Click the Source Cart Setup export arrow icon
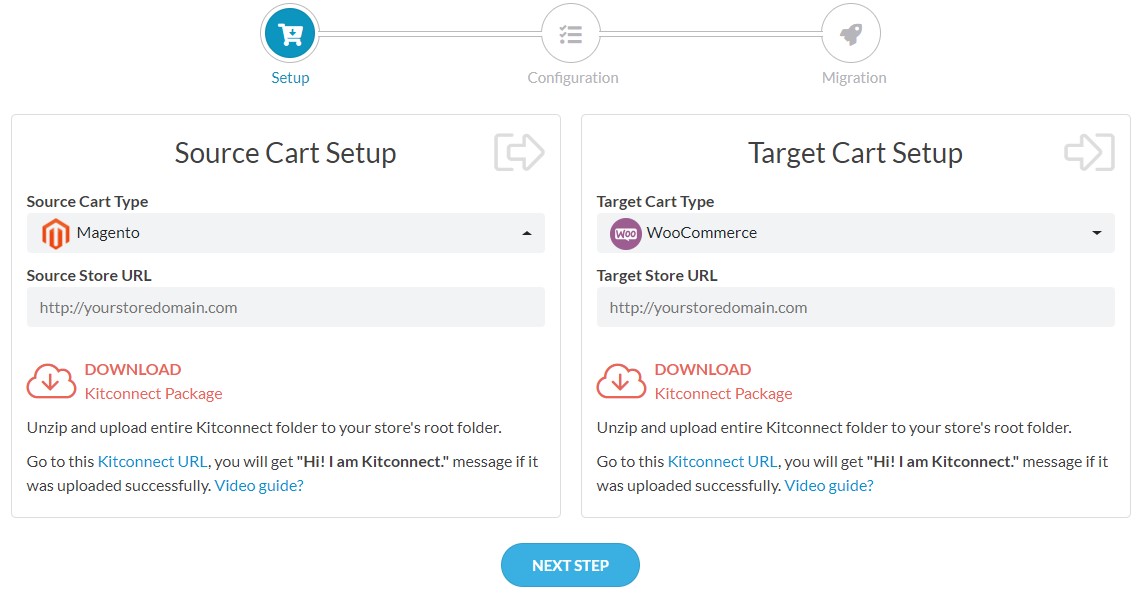This screenshot has width=1141, height=596. [519, 152]
